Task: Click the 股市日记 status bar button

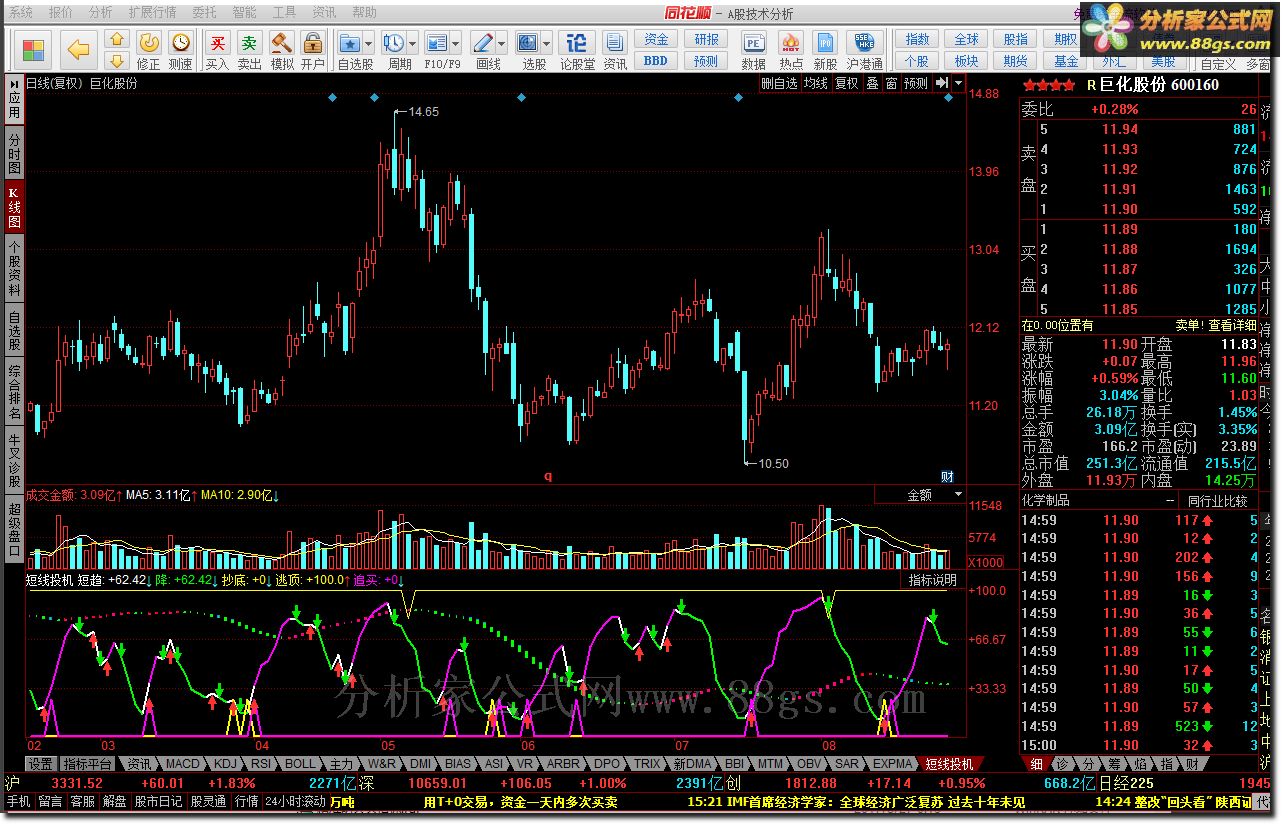Action: [158, 802]
